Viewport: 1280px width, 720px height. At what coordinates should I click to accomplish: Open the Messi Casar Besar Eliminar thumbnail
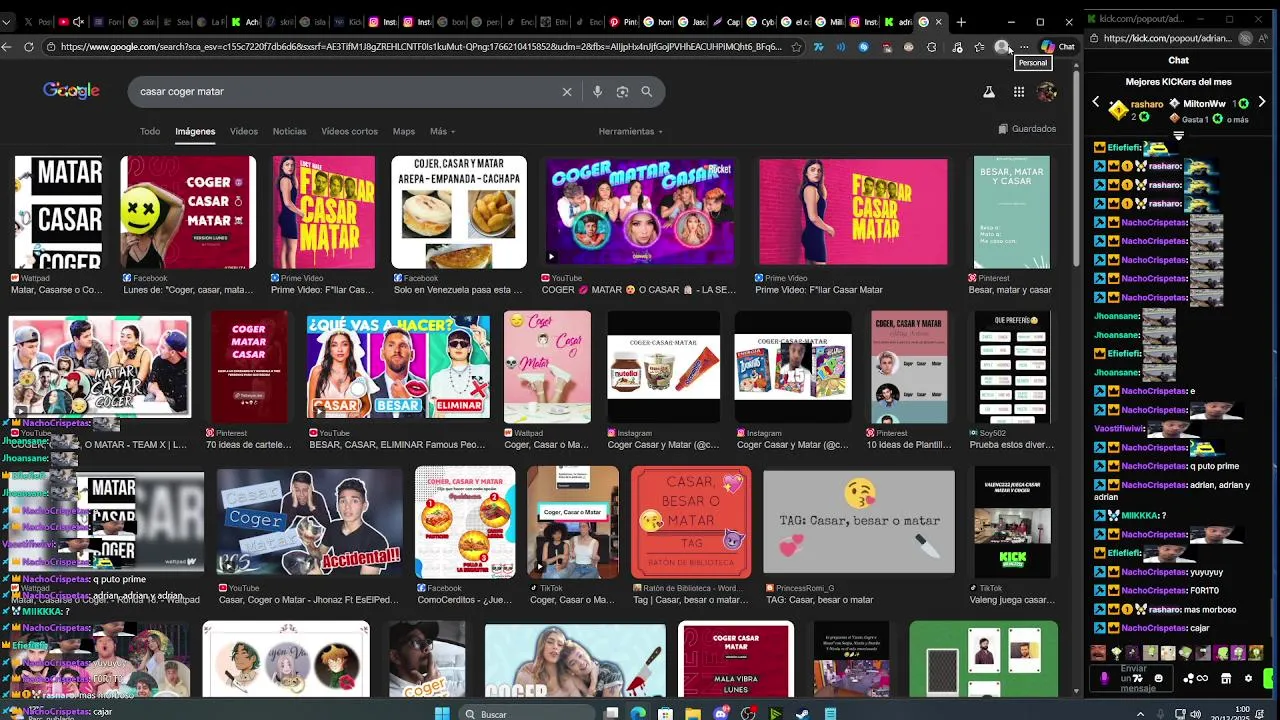[398, 367]
